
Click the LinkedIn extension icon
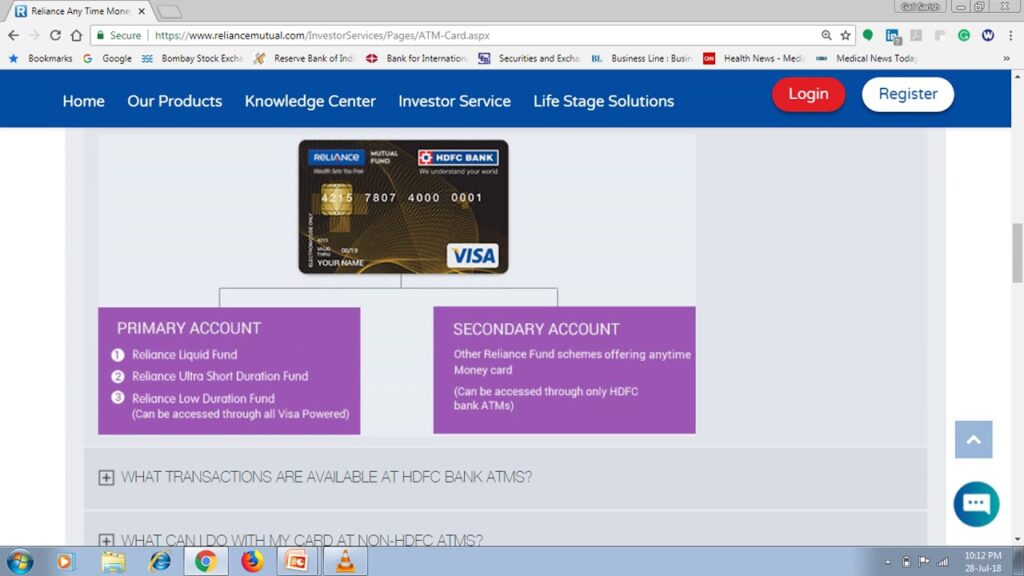click(892, 36)
